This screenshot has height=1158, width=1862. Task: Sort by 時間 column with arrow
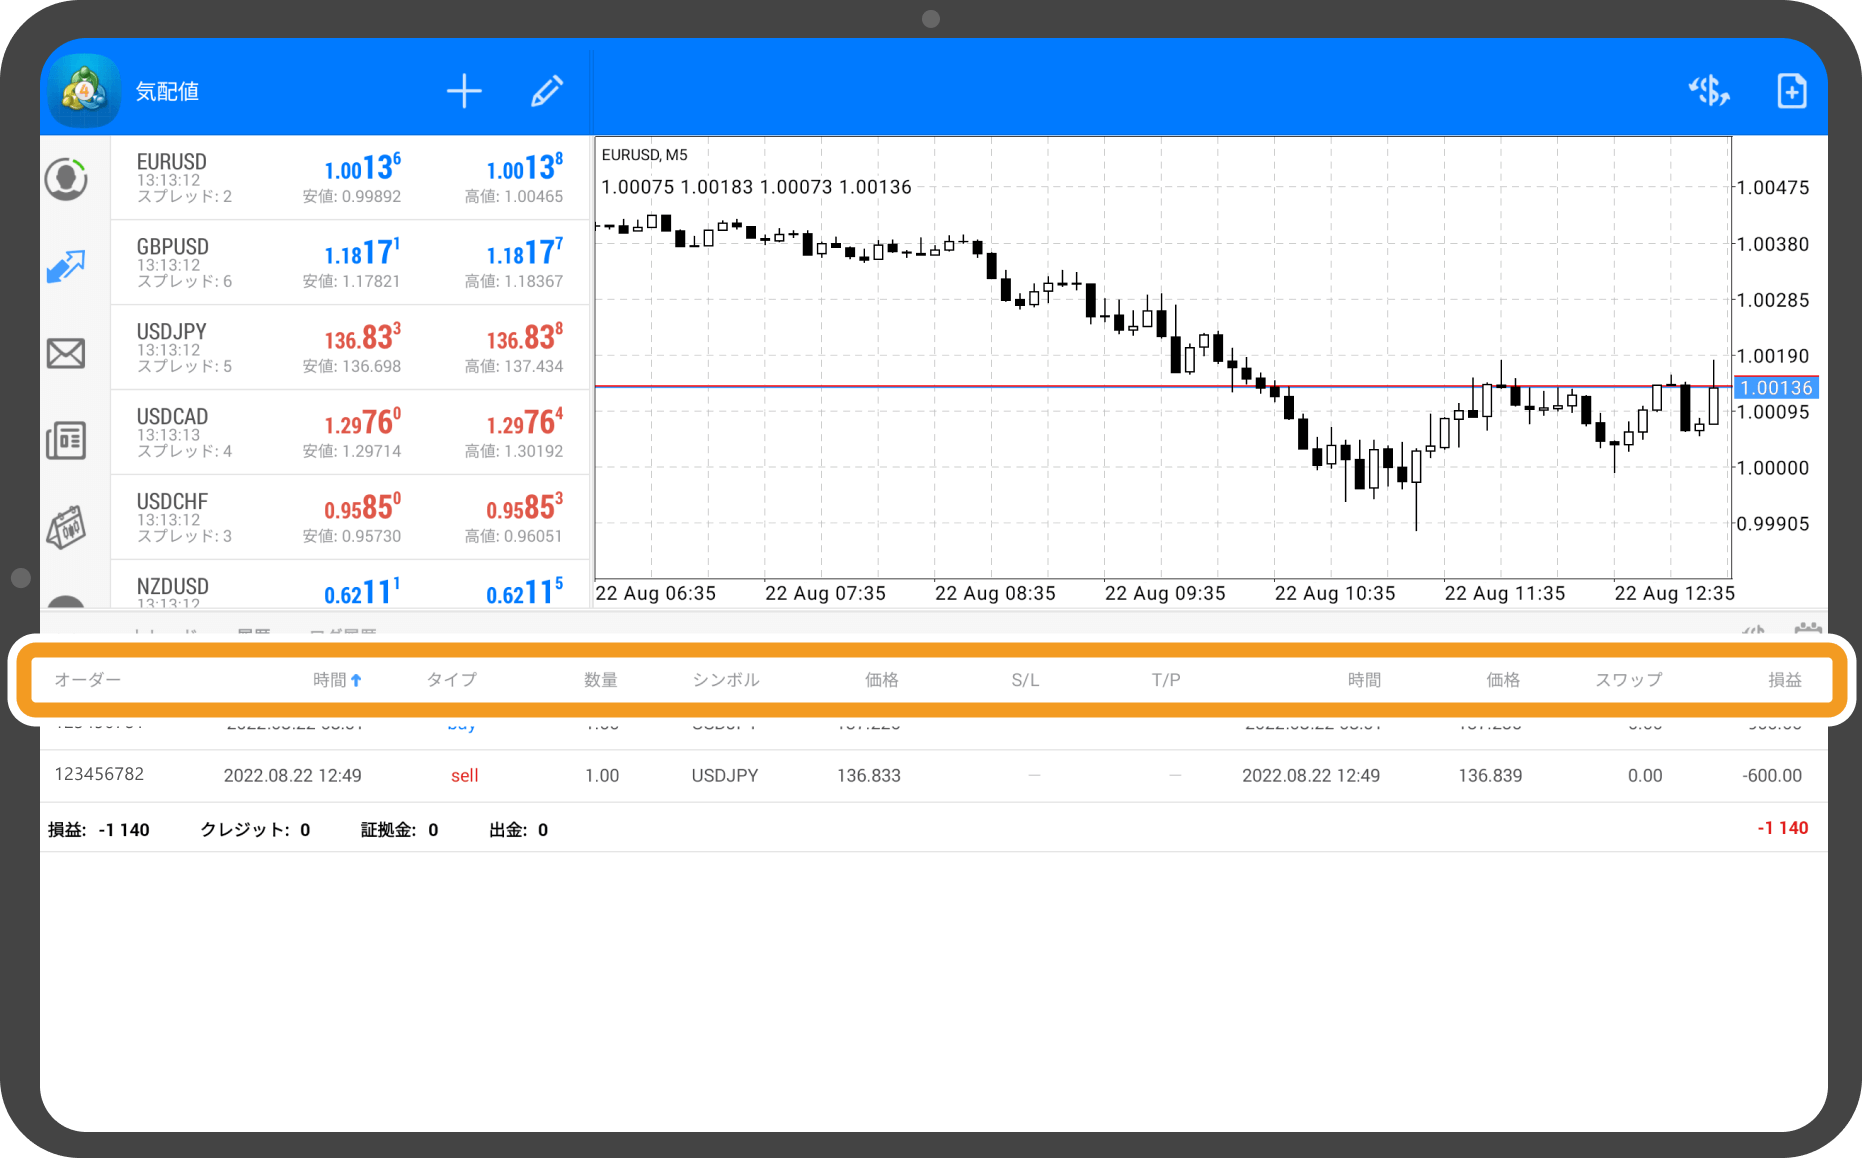pyautogui.click(x=337, y=680)
